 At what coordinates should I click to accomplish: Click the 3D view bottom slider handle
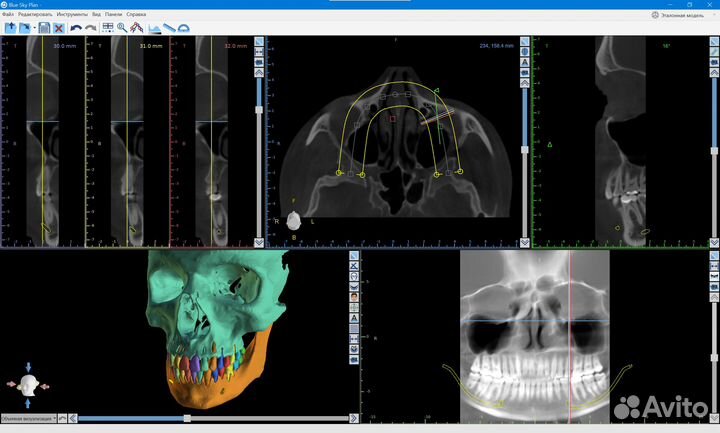[x=187, y=418]
